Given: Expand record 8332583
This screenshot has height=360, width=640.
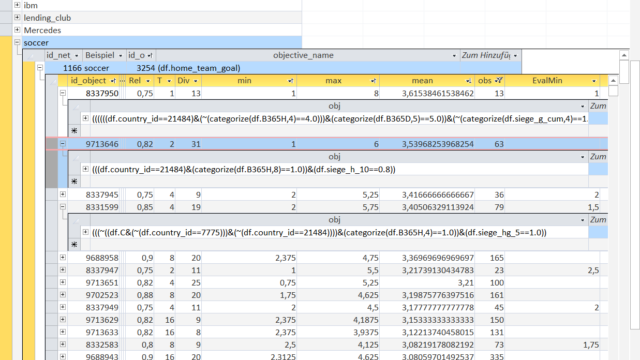Looking at the screenshot, I should pos(63,344).
